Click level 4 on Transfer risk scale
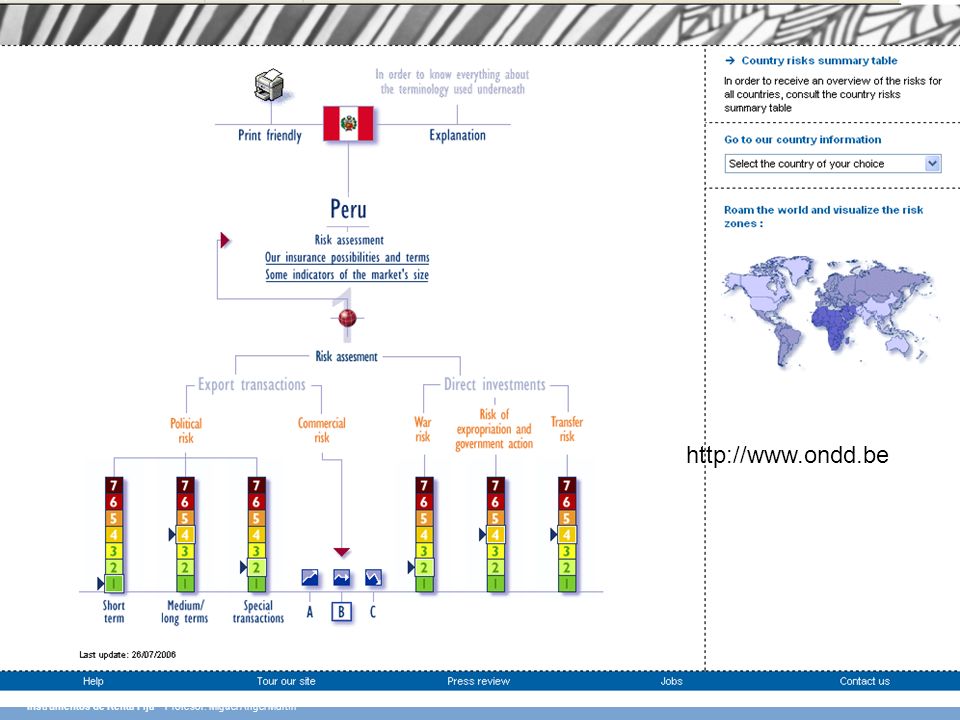This screenshot has width=960, height=720. 567,534
